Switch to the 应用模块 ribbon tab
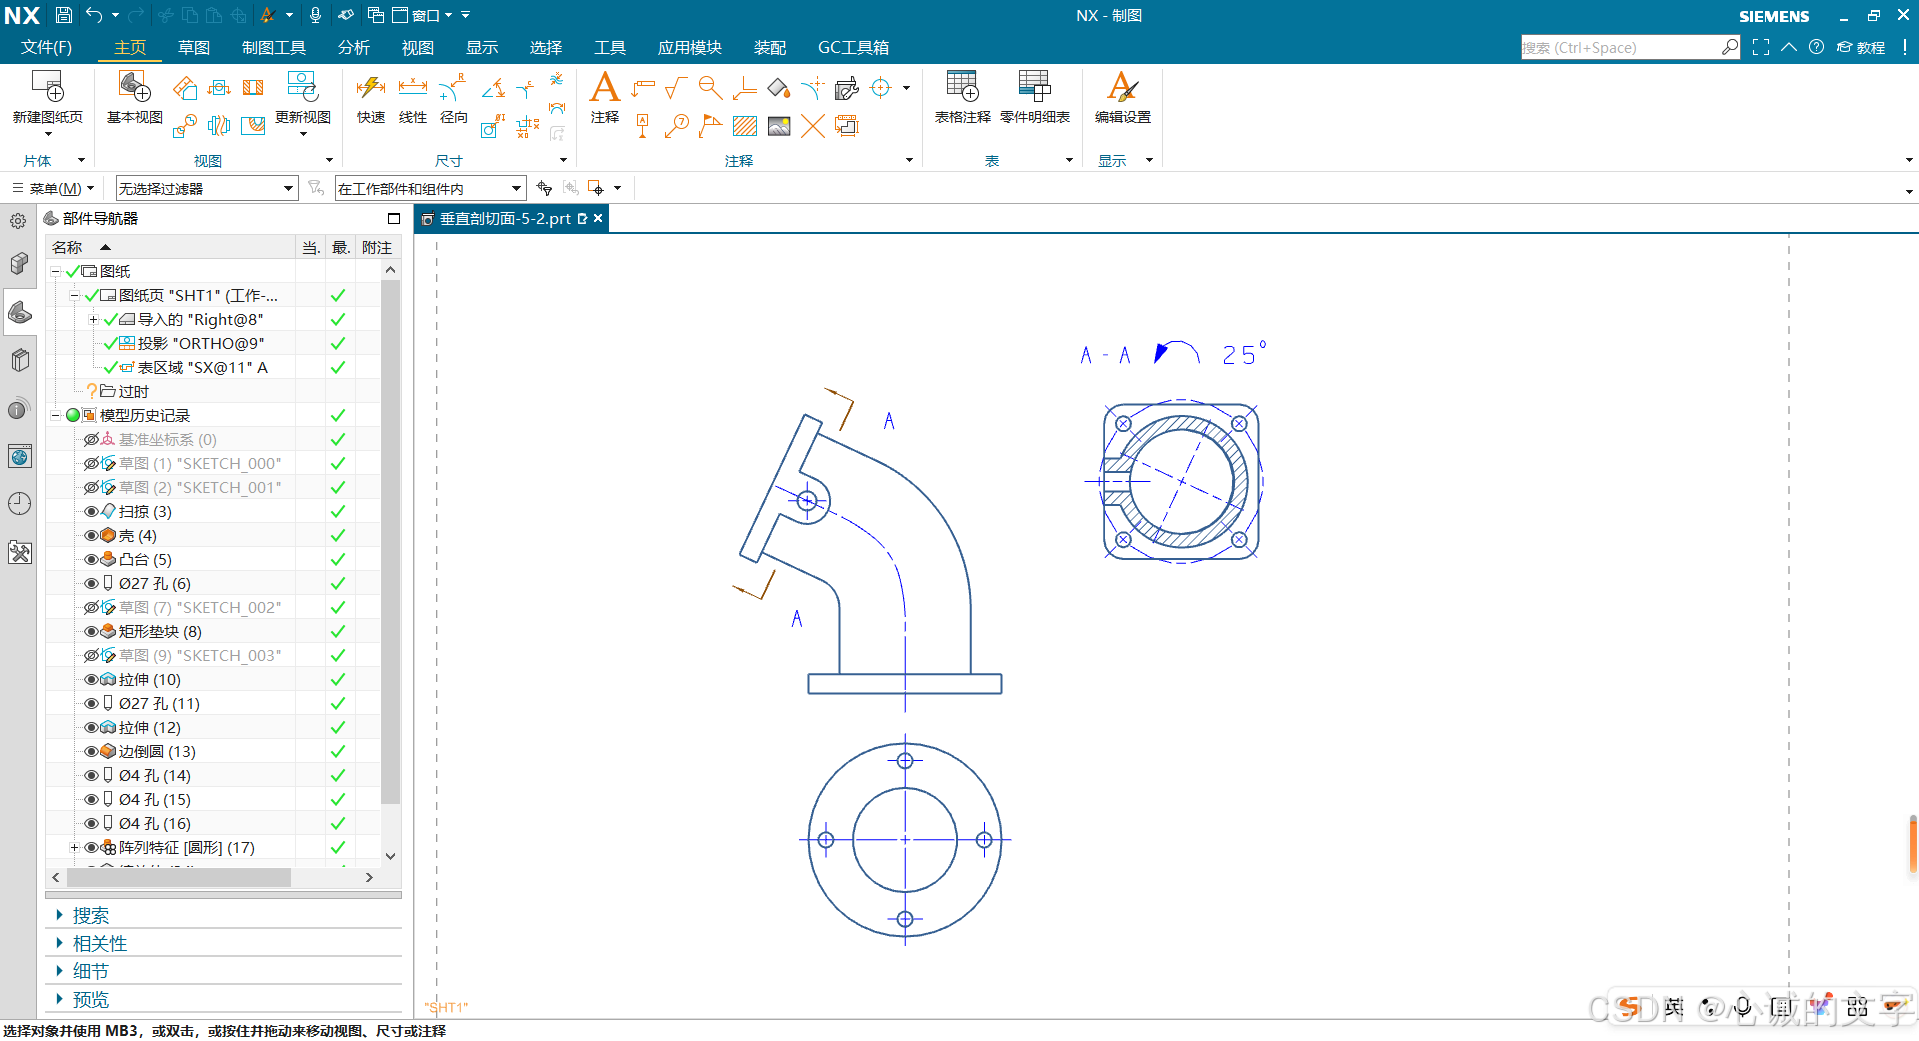Screen dimensions: 1919x1041 pyautogui.click(x=690, y=47)
